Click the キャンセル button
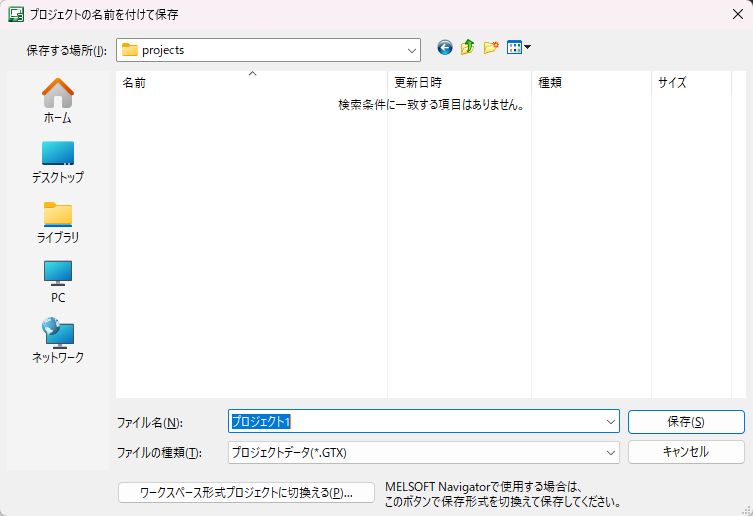The image size is (753, 516). click(685, 452)
